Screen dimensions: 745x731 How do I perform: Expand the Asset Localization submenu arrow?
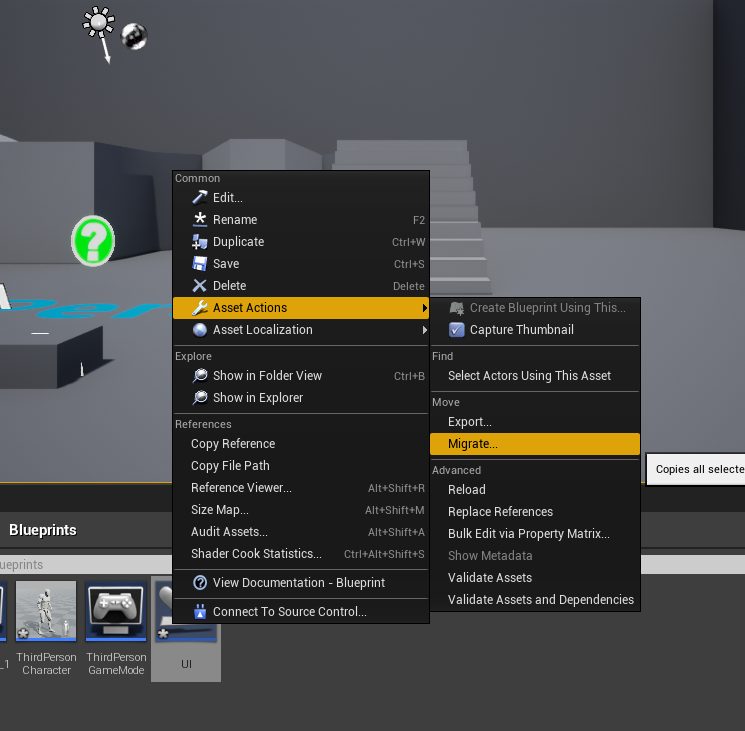pyautogui.click(x=424, y=330)
